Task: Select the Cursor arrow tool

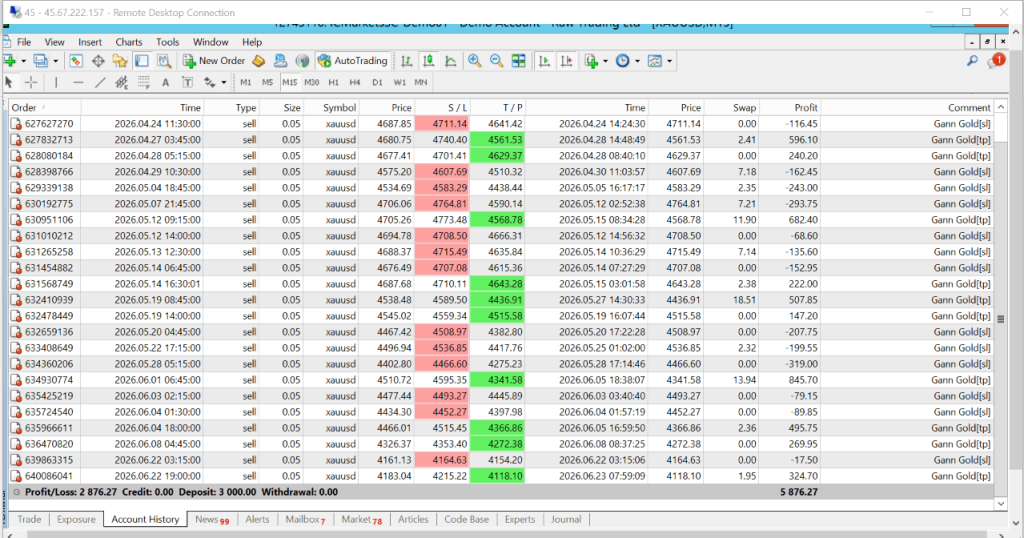Action: 9,82
